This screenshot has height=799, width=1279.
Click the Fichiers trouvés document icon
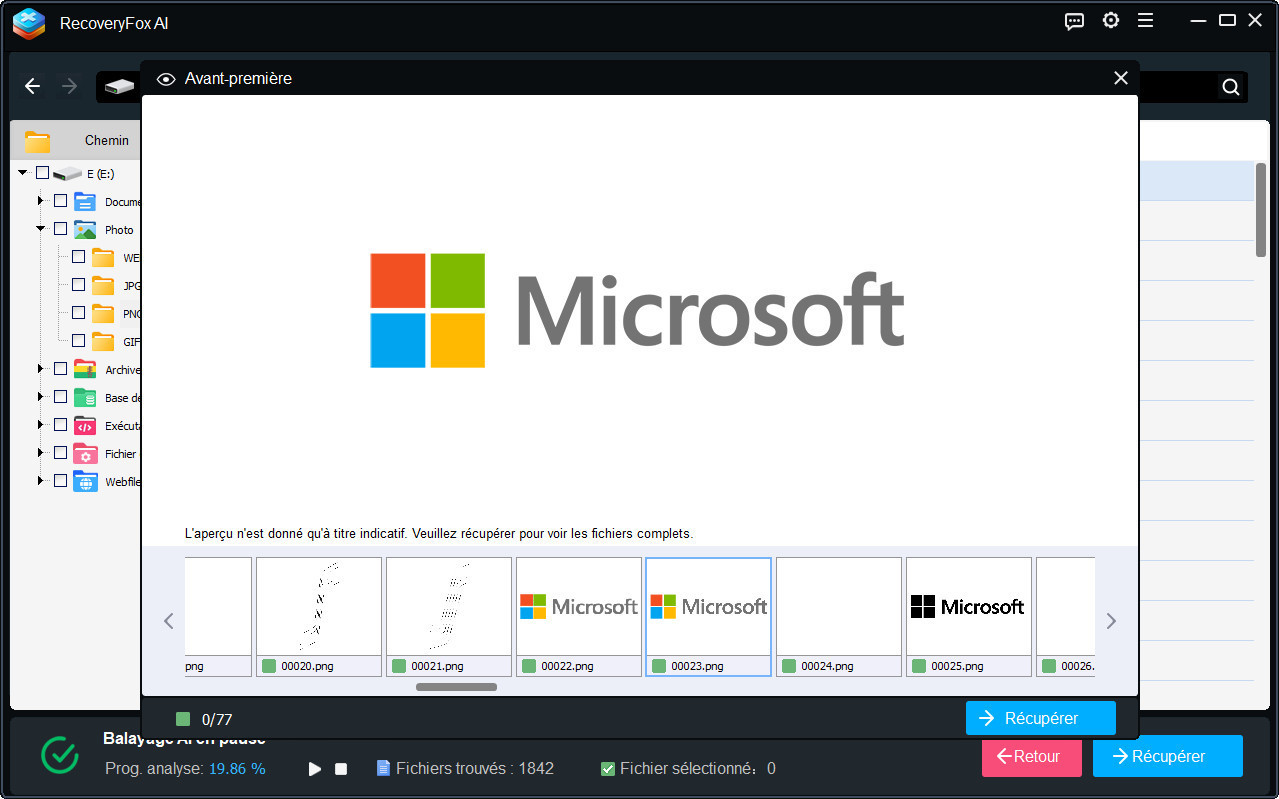pos(383,768)
